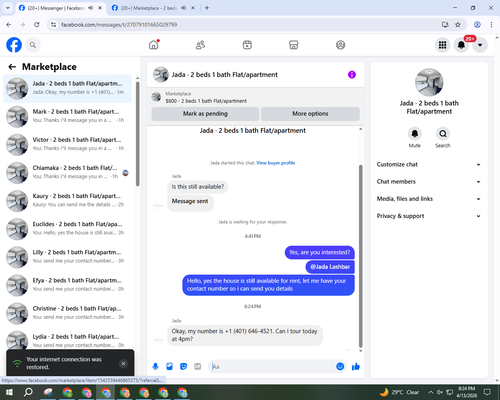The width and height of the screenshot is (500, 400).
Task: Open the emoji picker smiley
Action: (340, 367)
